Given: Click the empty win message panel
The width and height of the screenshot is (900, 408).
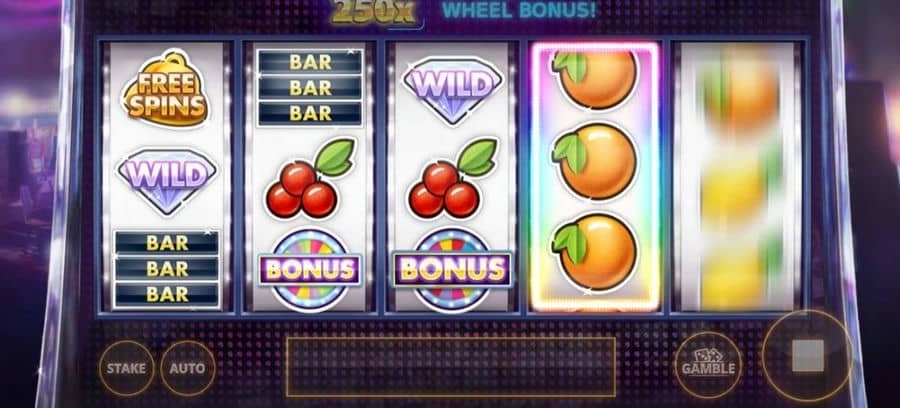Looking at the screenshot, I should [x=451, y=367].
